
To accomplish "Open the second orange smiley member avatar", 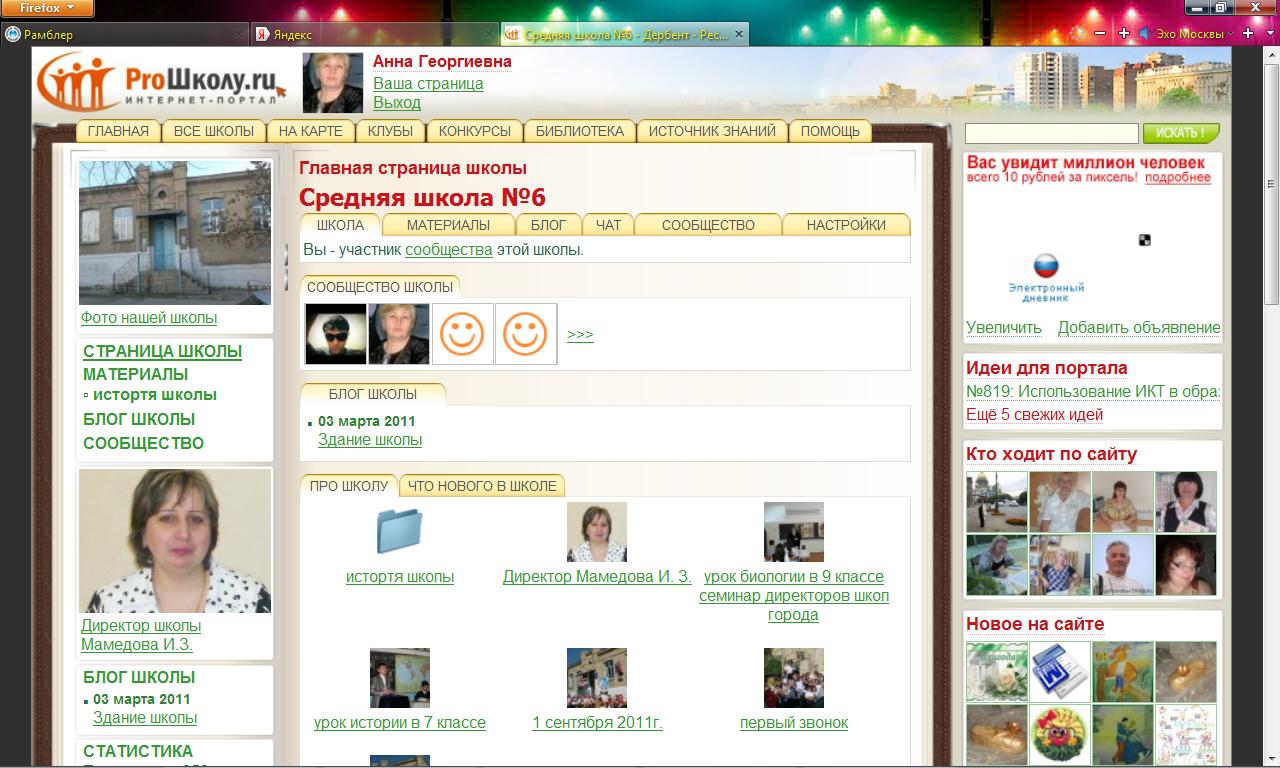I will point(526,334).
